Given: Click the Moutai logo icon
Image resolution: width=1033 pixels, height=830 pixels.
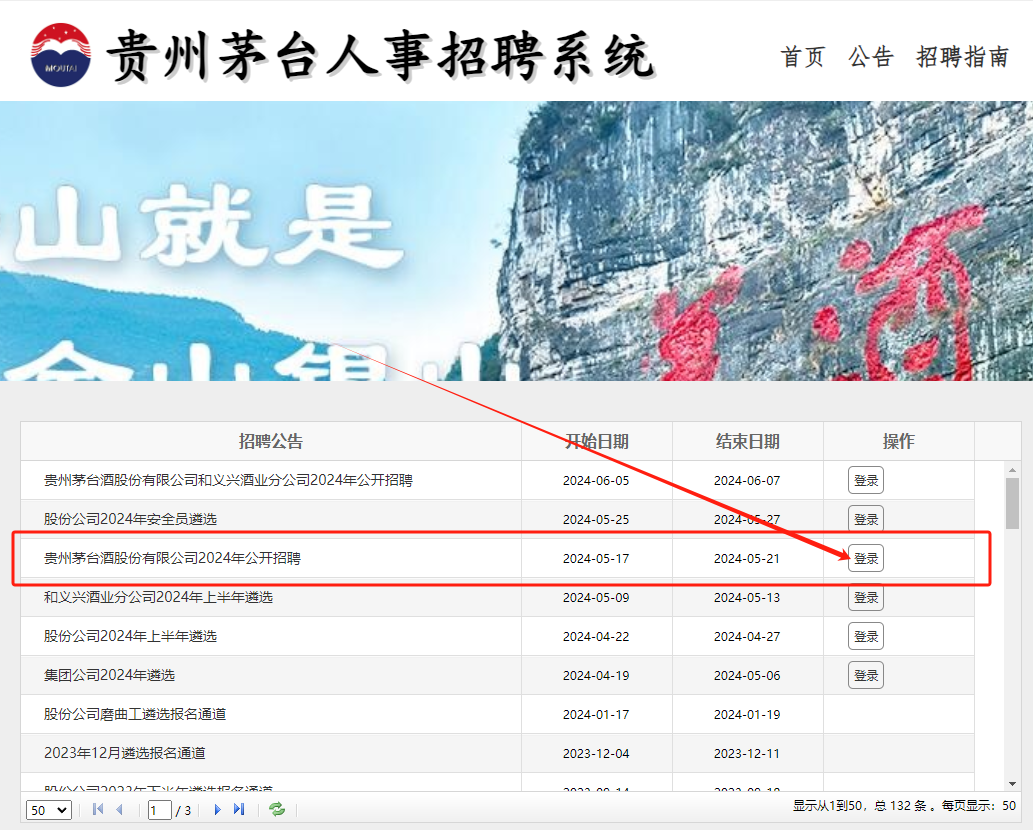Looking at the screenshot, I should pyautogui.click(x=60, y=54).
